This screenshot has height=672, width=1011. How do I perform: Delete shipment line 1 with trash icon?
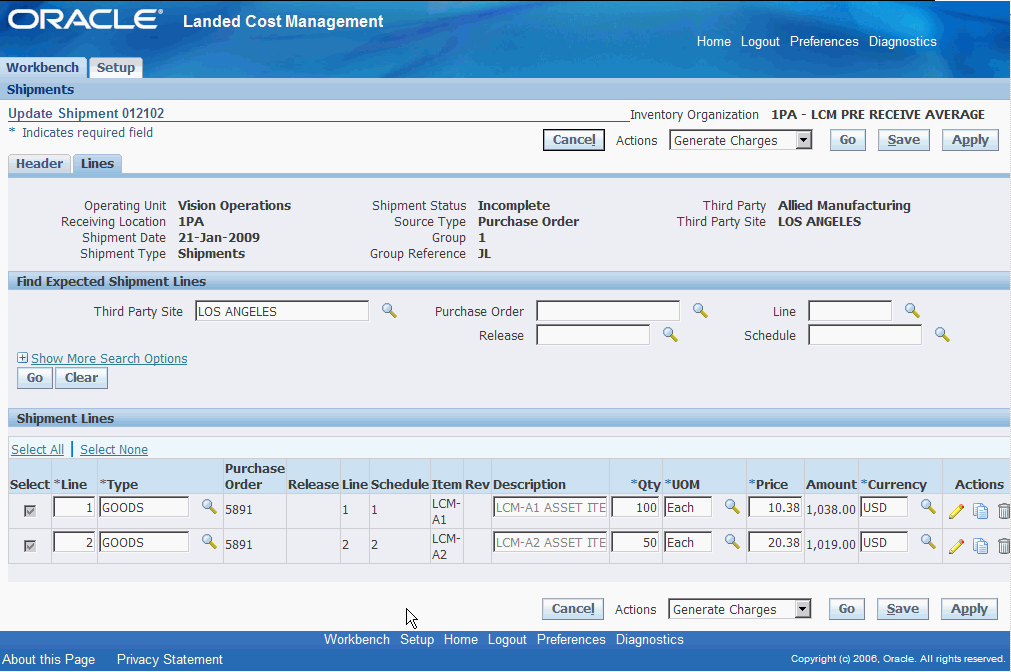[1003, 511]
